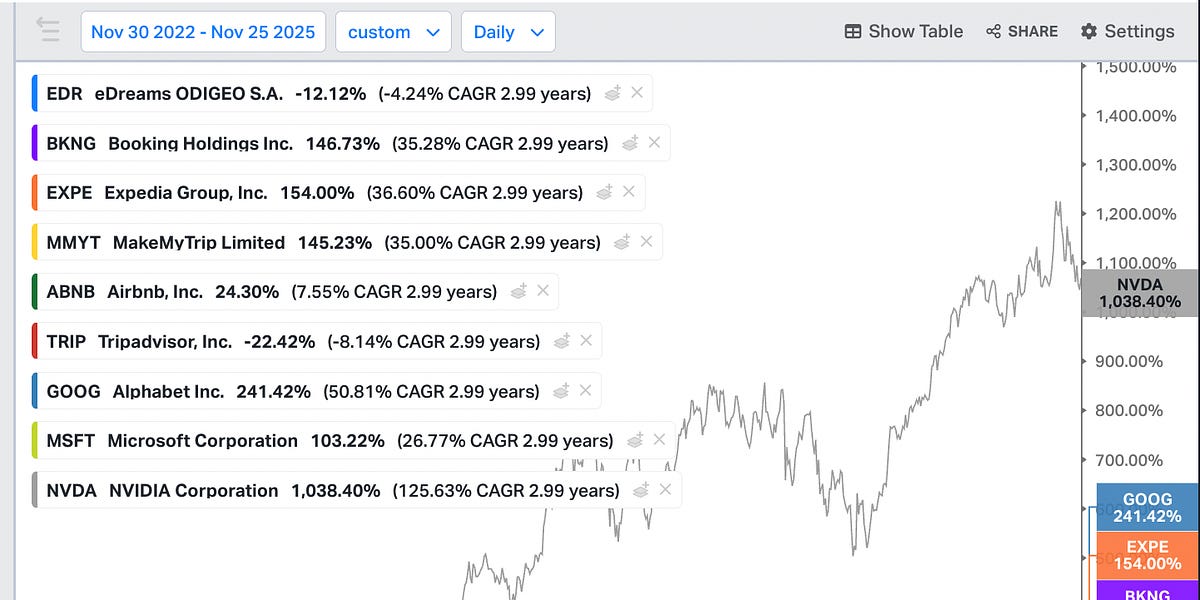Click the stack icon beside Microsoft Corporation
This screenshot has width=1200, height=600.
coord(635,440)
